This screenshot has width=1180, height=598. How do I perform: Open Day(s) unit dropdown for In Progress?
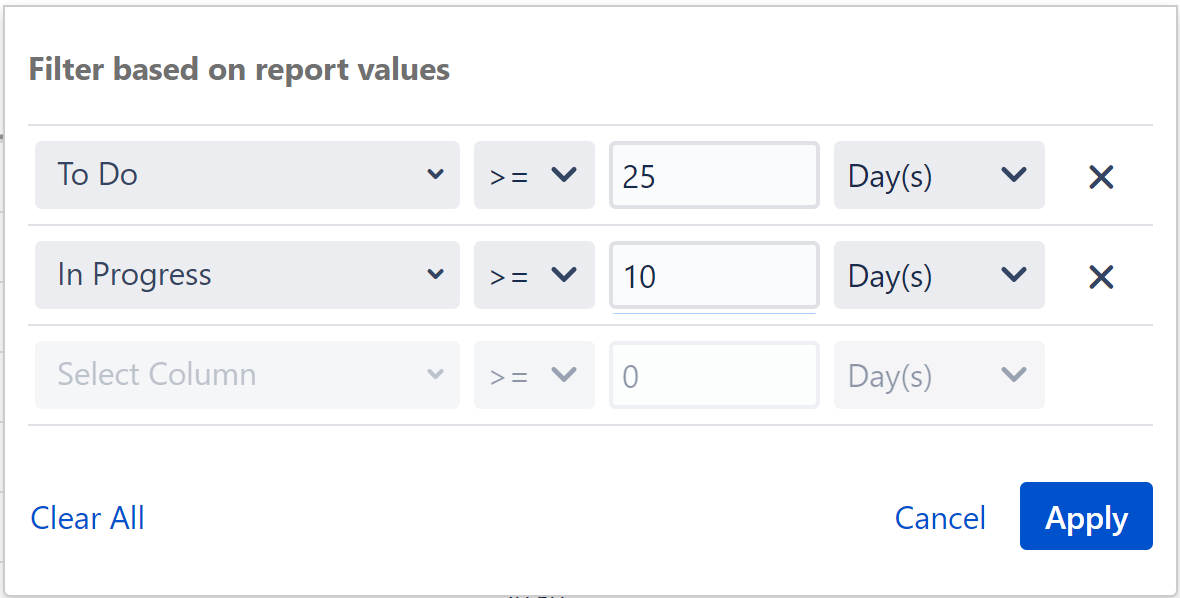tap(938, 275)
